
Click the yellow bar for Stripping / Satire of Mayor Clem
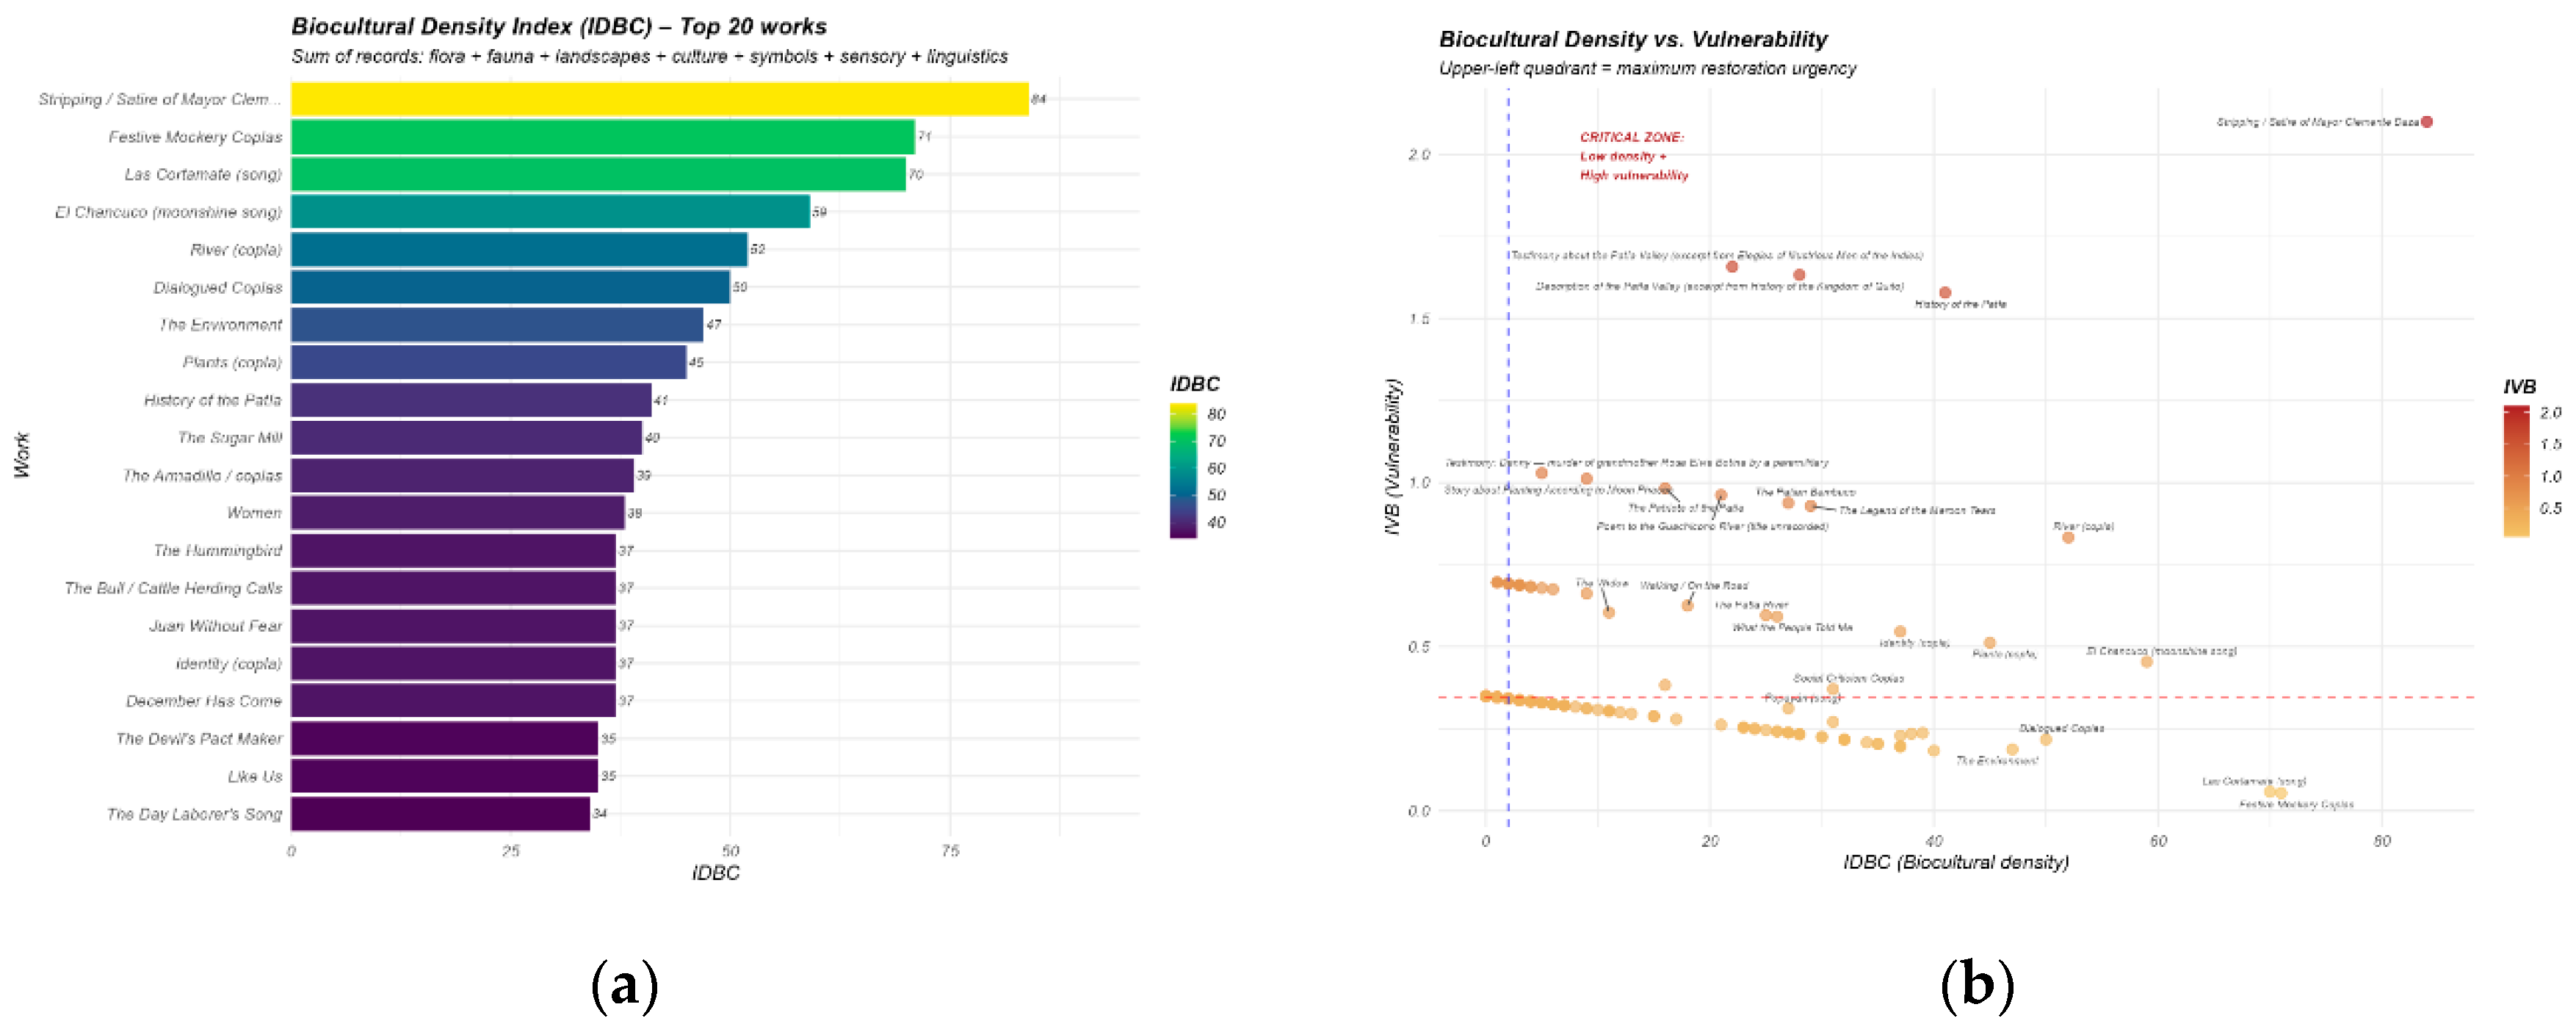tap(659, 99)
